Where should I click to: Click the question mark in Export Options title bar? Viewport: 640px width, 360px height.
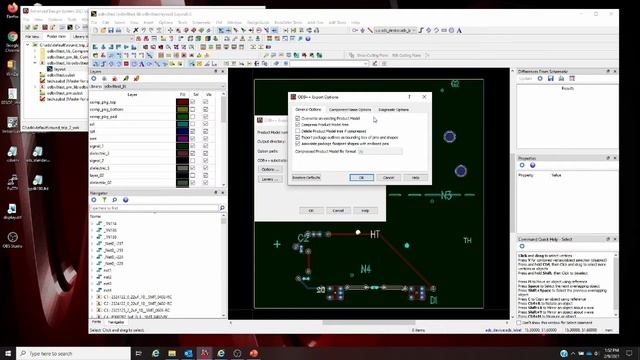point(409,97)
